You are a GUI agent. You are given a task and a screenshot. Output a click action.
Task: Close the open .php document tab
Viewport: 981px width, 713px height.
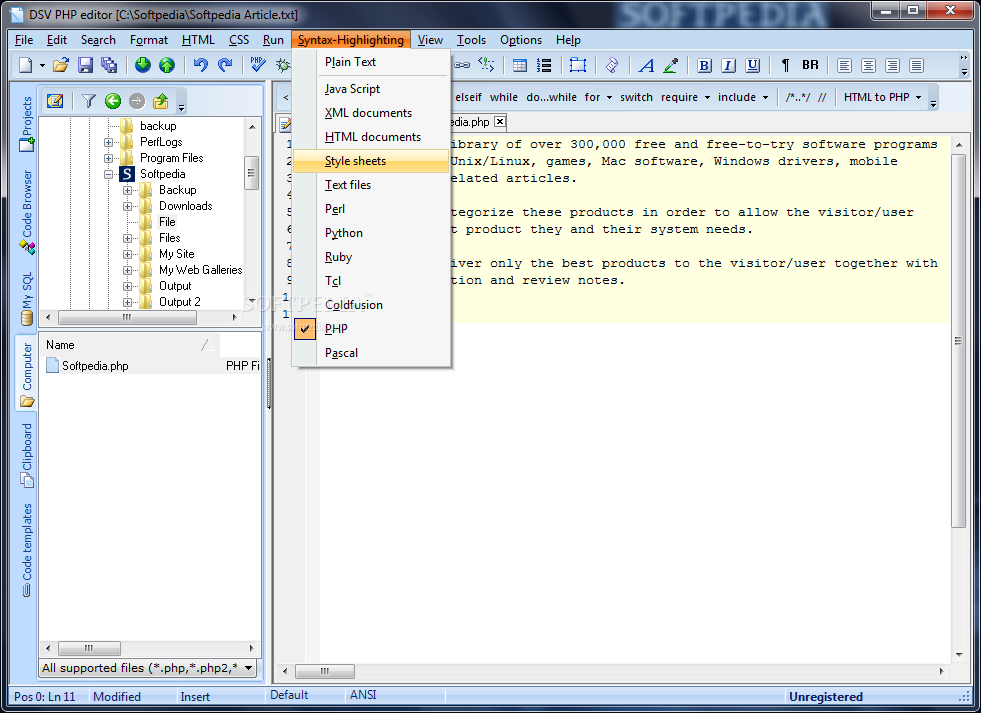(x=500, y=122)
